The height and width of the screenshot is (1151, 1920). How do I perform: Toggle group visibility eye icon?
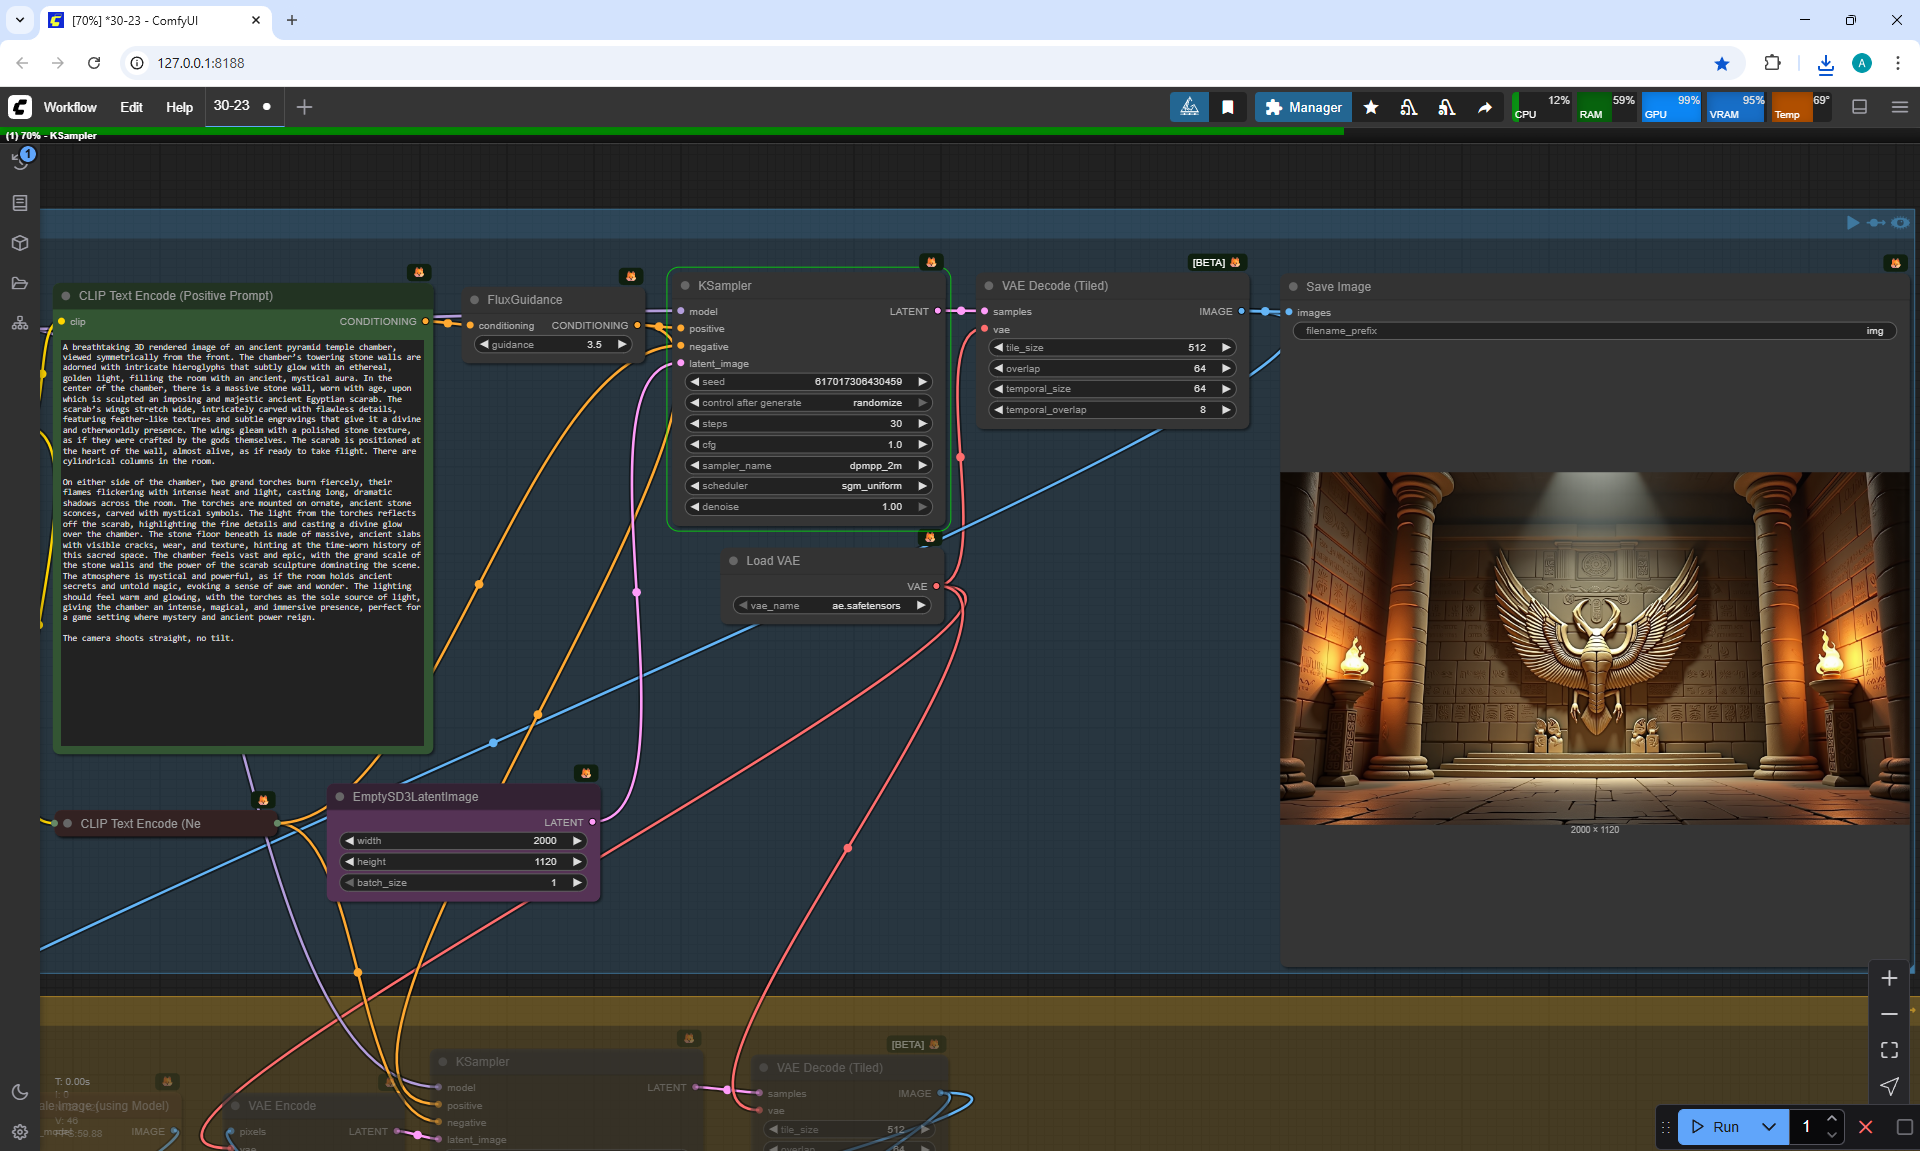pyautogui.click(x=1900, y=223)
